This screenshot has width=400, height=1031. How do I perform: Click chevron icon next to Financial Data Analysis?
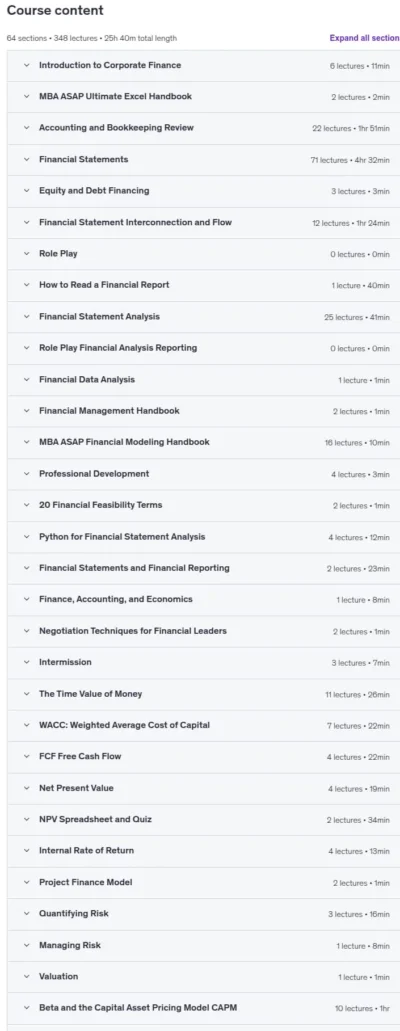point(26,379)
